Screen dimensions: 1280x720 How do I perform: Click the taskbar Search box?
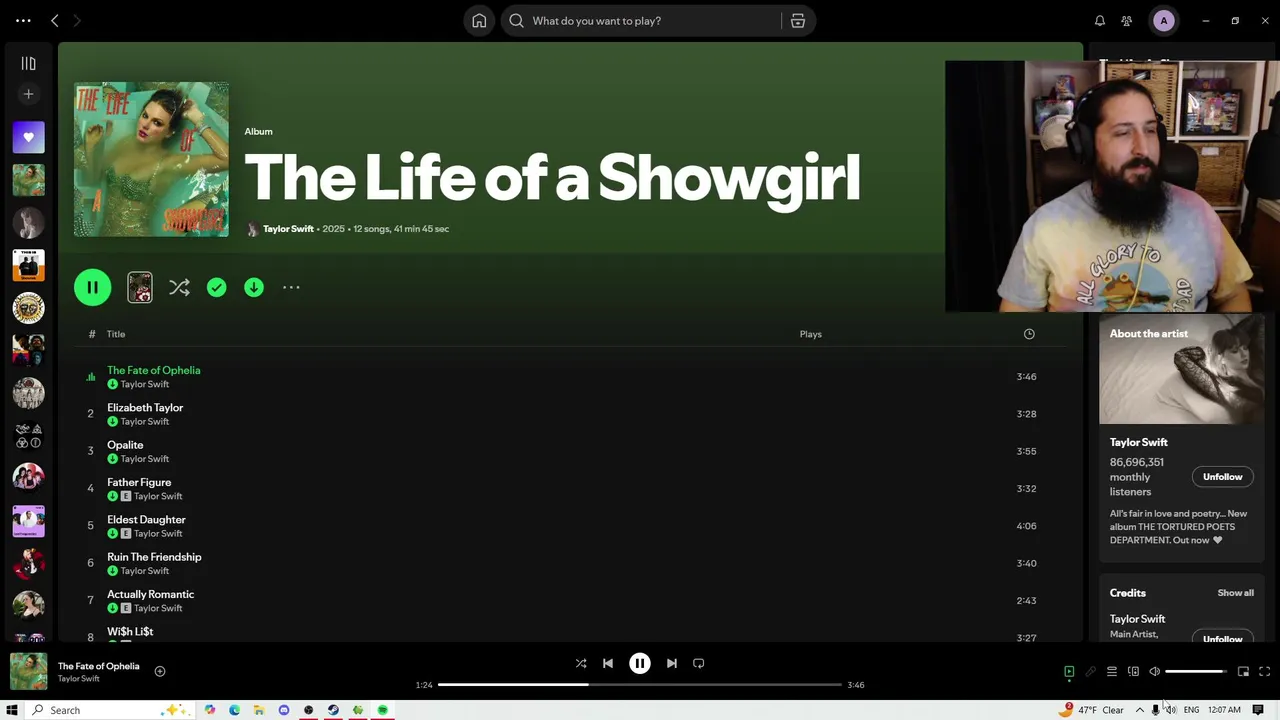click(x=110, y=710)
